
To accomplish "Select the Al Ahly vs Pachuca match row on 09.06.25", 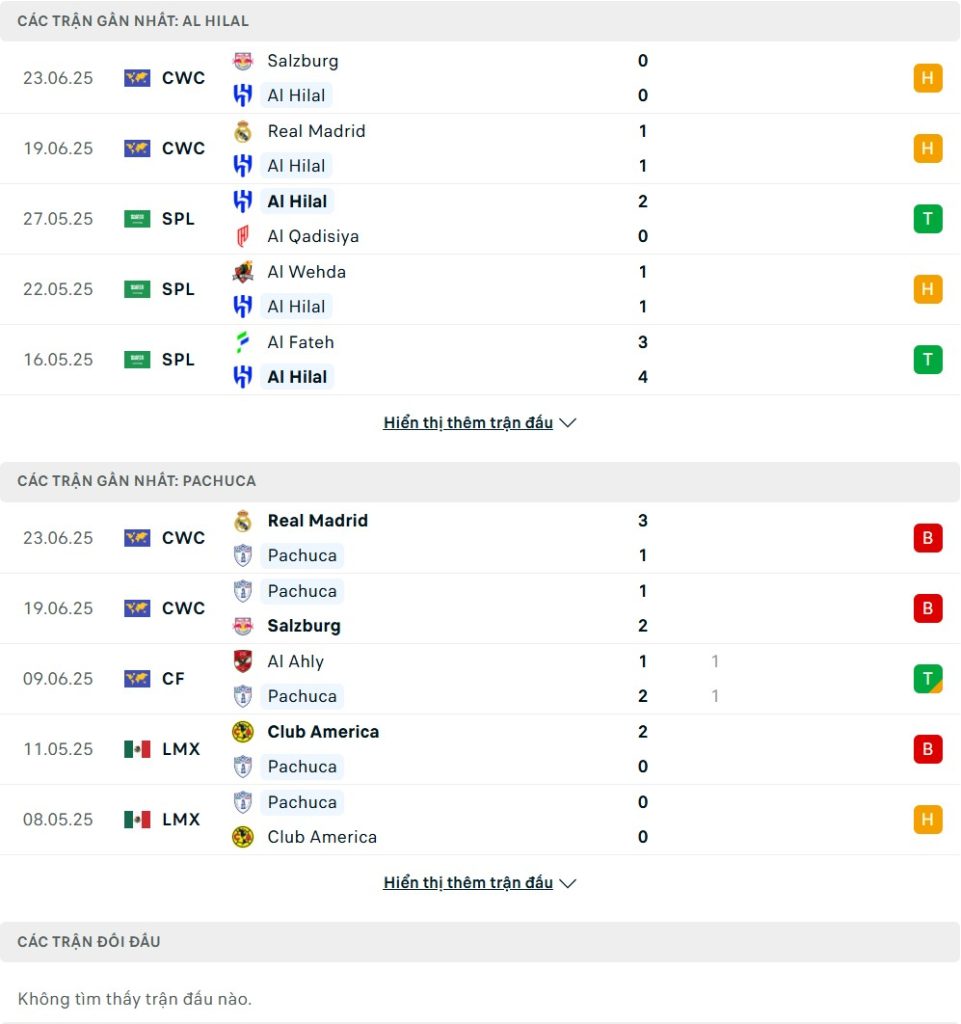I will [x=480, y=679].
